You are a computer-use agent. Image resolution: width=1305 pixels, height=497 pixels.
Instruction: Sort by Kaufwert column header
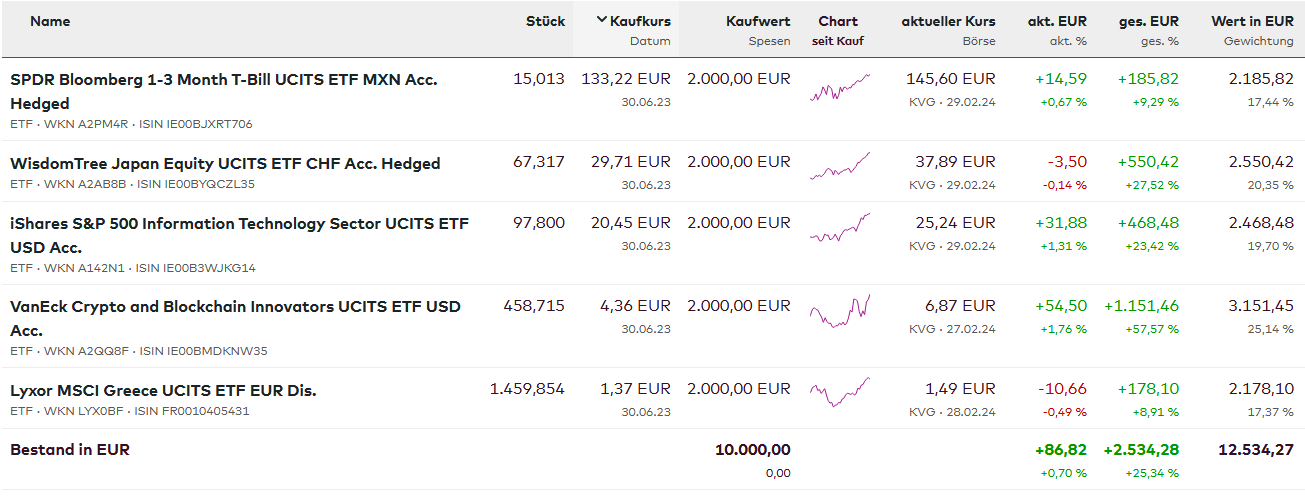coord(758,21)
